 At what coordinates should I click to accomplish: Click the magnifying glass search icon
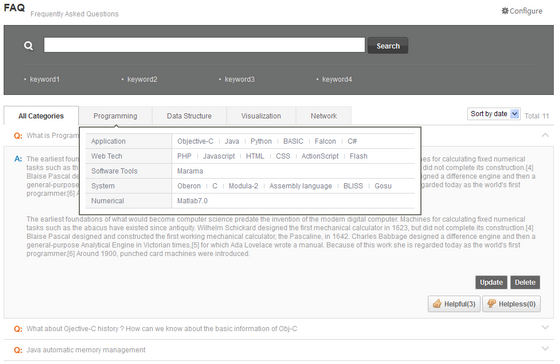(29, 46)
